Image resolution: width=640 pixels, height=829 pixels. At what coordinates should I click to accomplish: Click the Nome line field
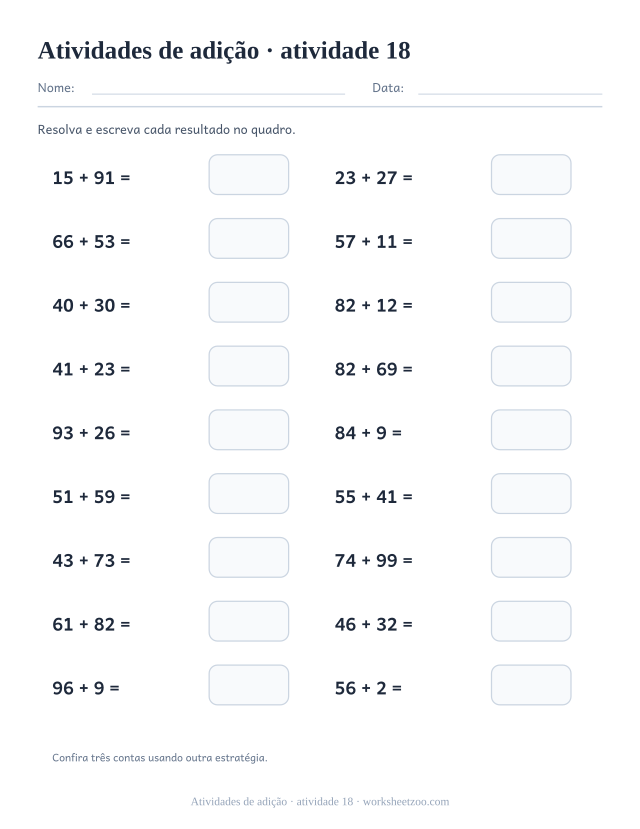(x=218, y=88)
